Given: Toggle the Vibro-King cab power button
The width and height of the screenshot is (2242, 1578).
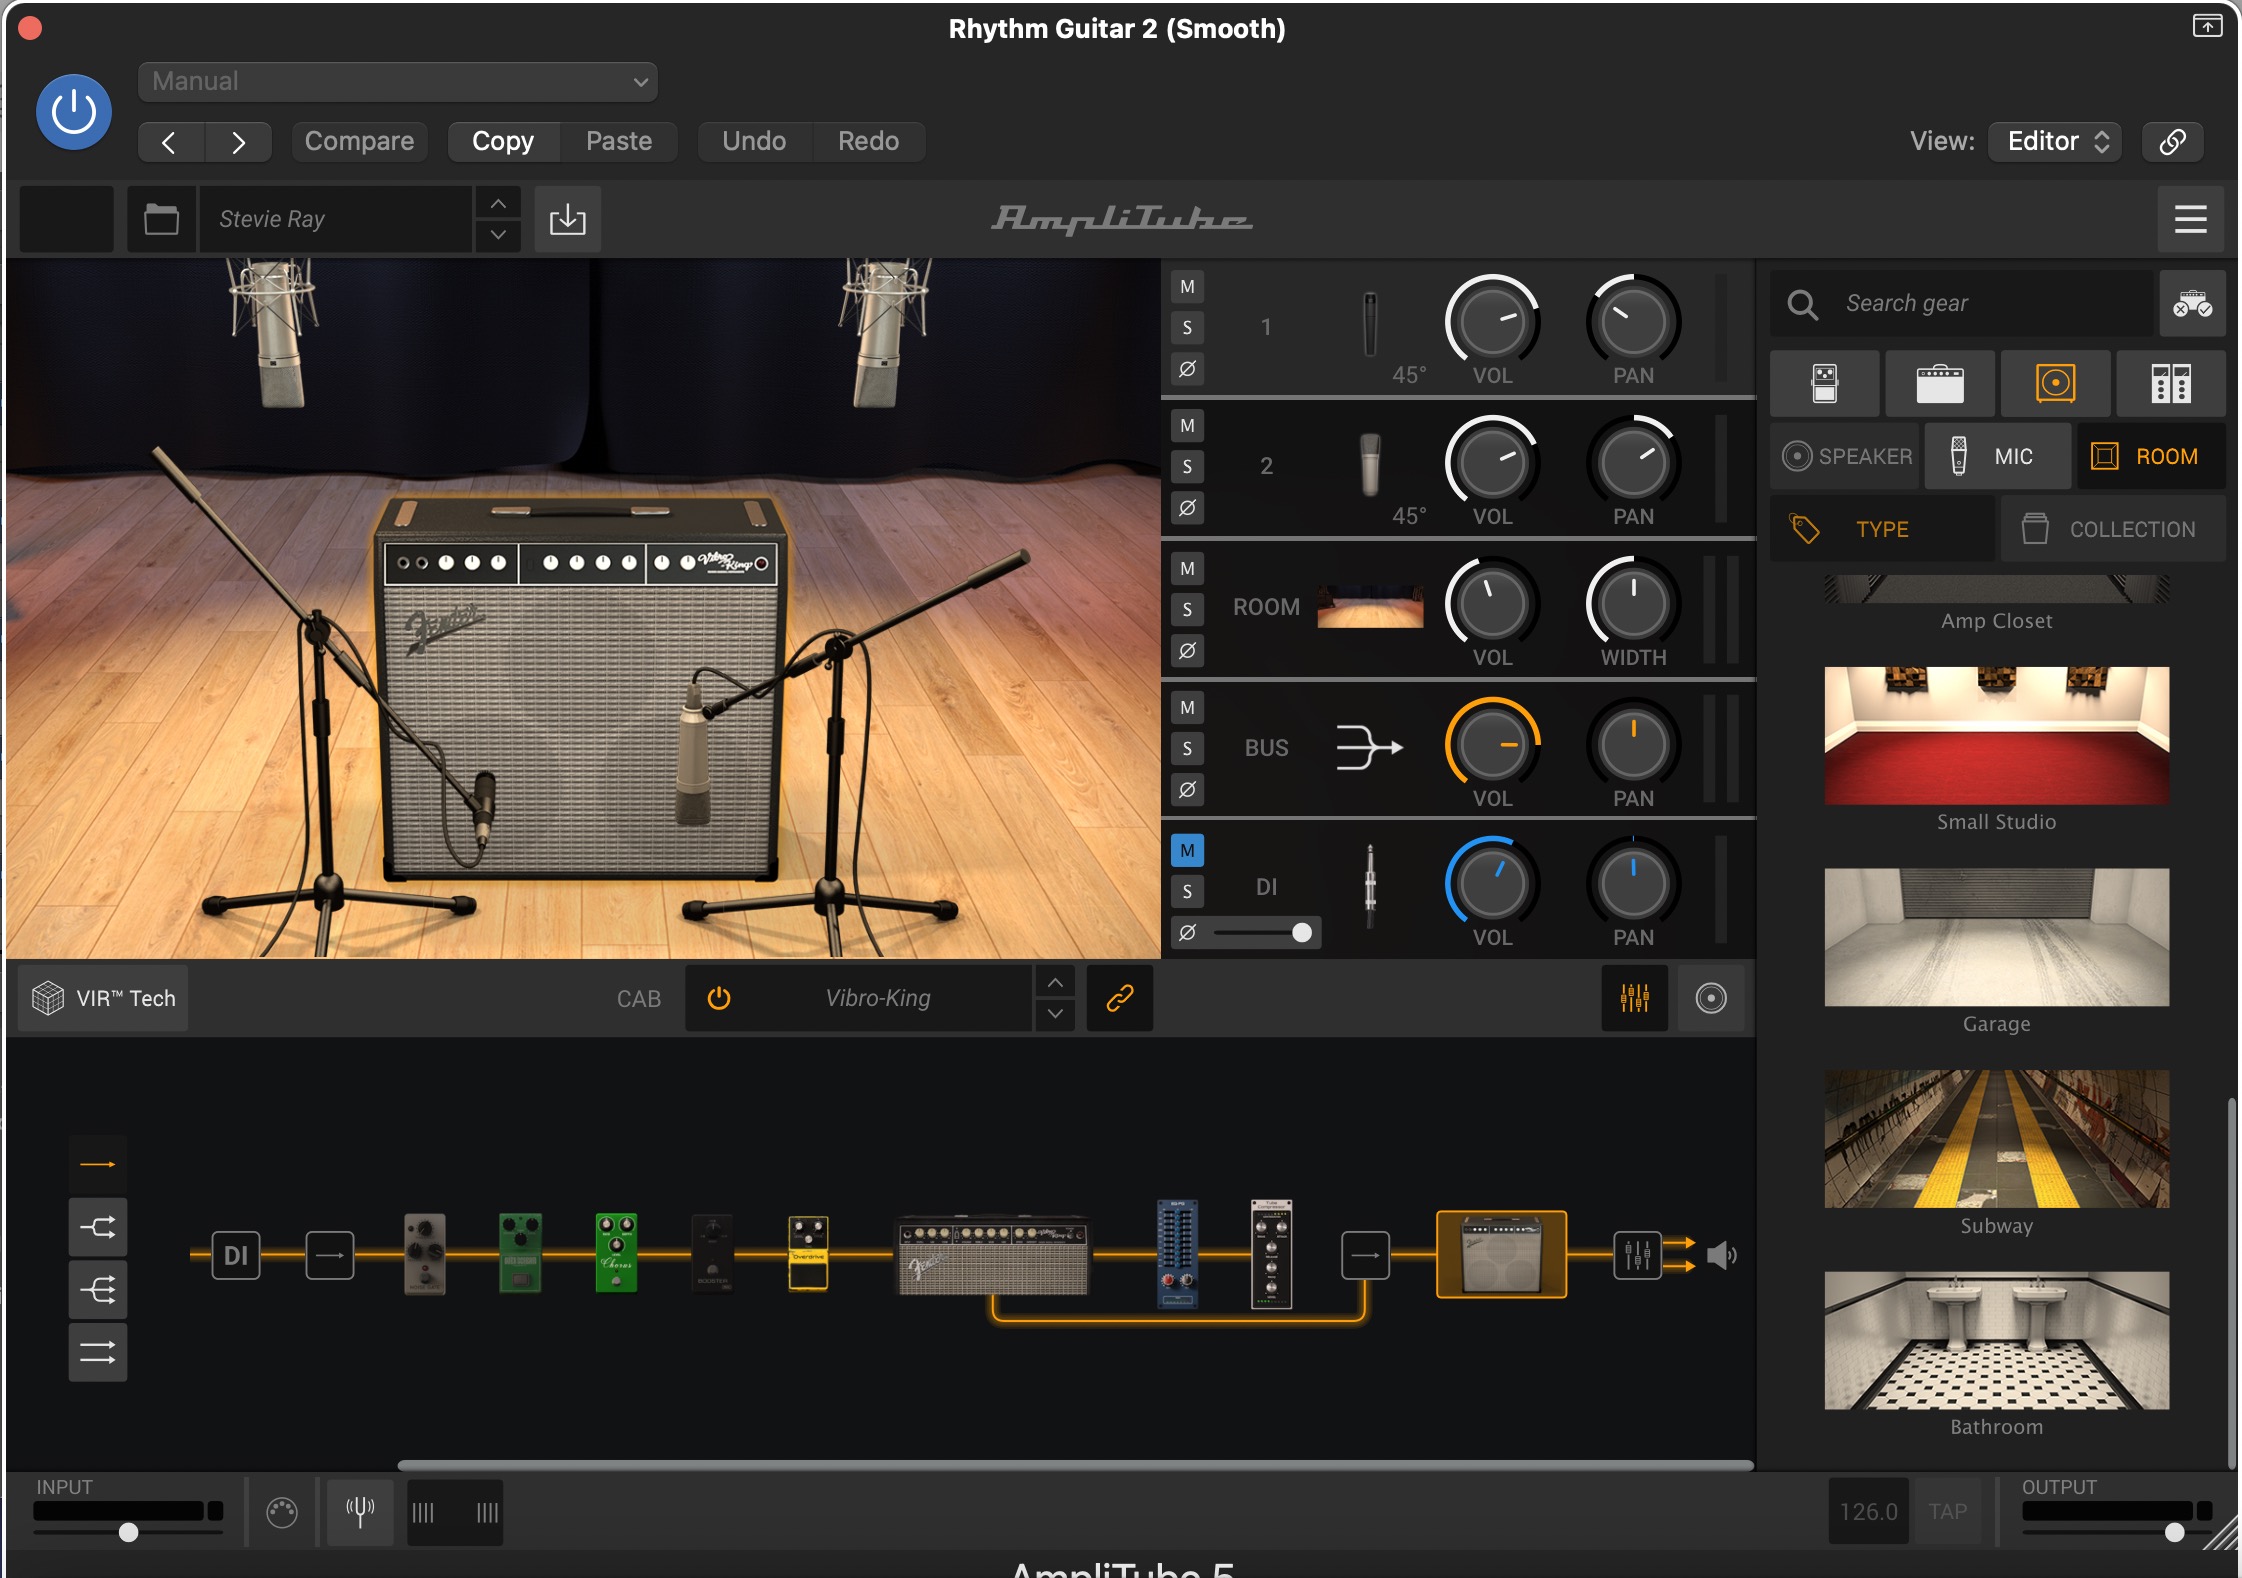Looking at the screenshot, I should (x=719, y=998).
